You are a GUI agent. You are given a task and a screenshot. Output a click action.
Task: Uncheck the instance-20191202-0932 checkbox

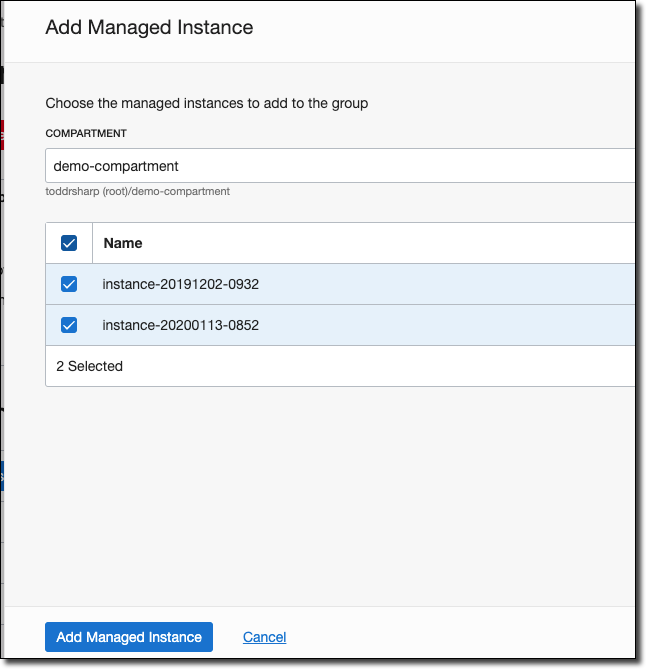tap(69, 284)
